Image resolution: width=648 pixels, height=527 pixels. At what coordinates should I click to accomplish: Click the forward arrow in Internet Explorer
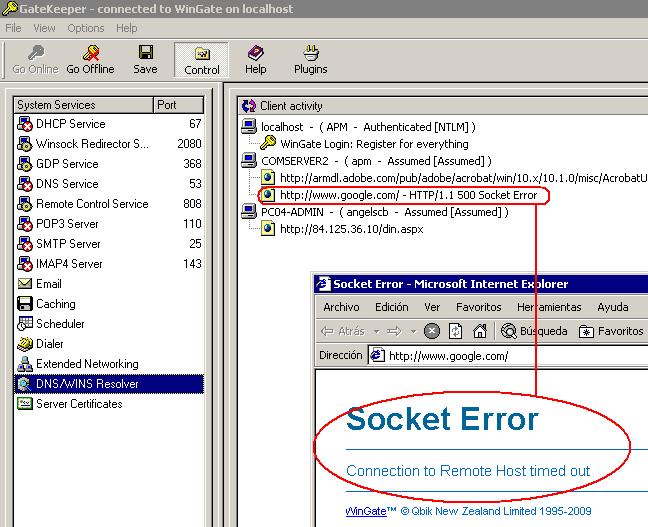[x=394, y=331]
